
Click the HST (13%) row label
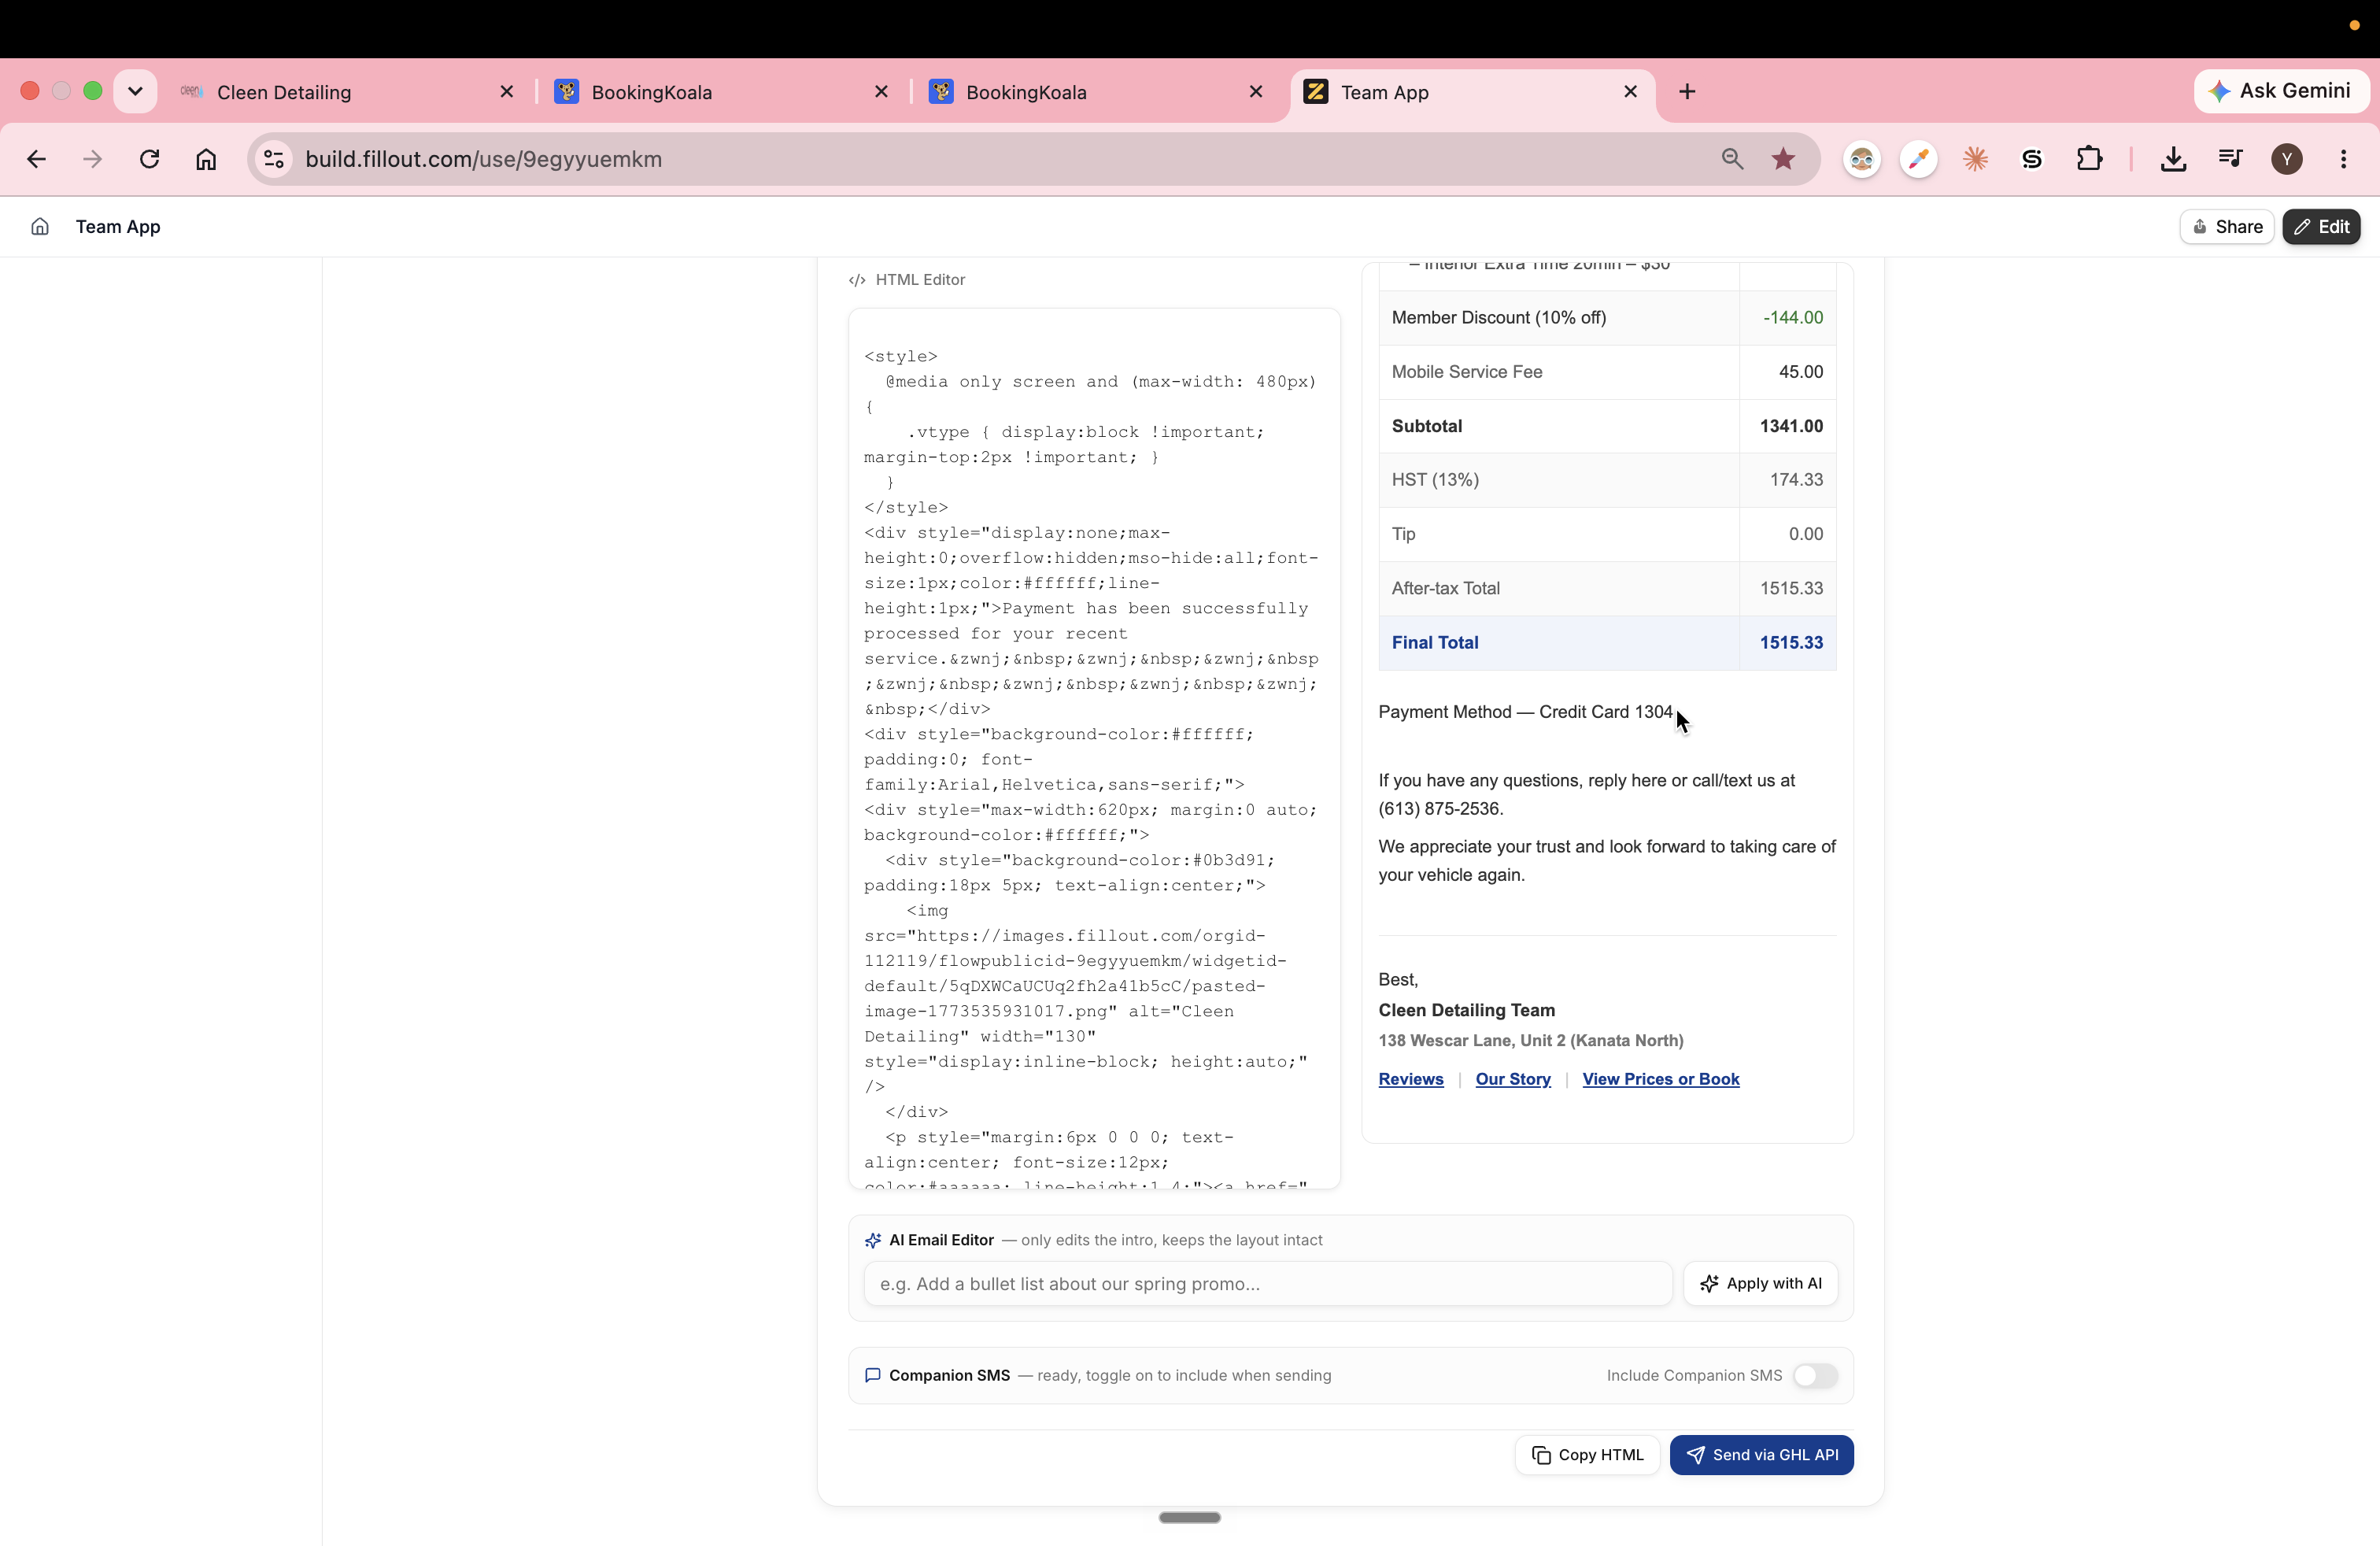(1435, 480)
